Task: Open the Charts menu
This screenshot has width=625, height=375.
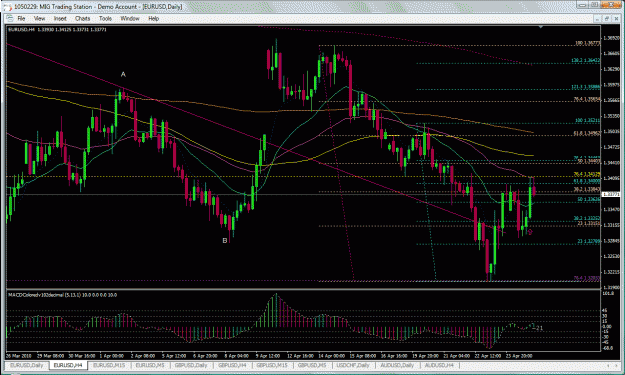Action: pyautogui.click(x=83, y=18)
